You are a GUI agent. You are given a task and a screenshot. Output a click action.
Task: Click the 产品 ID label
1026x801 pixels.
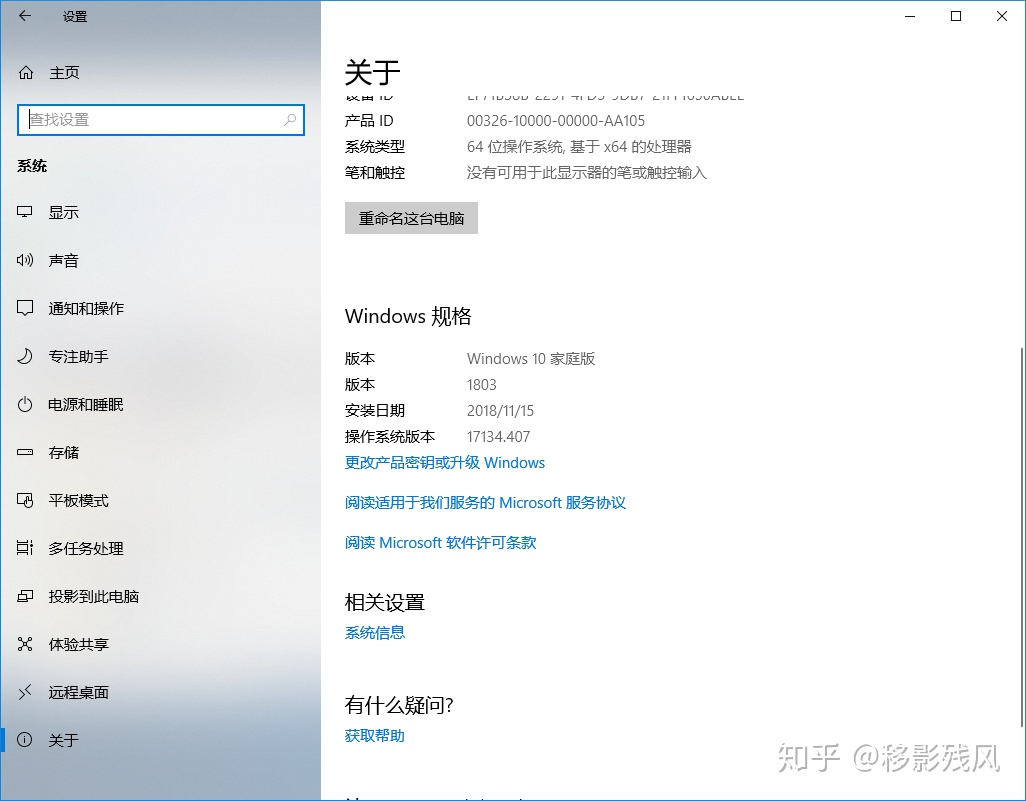pos(369,120)
